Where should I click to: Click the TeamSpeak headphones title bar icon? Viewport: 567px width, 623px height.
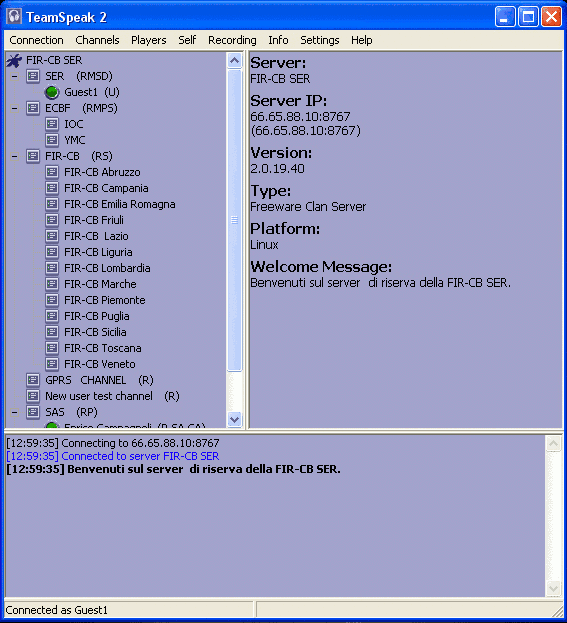pos(14,17)
